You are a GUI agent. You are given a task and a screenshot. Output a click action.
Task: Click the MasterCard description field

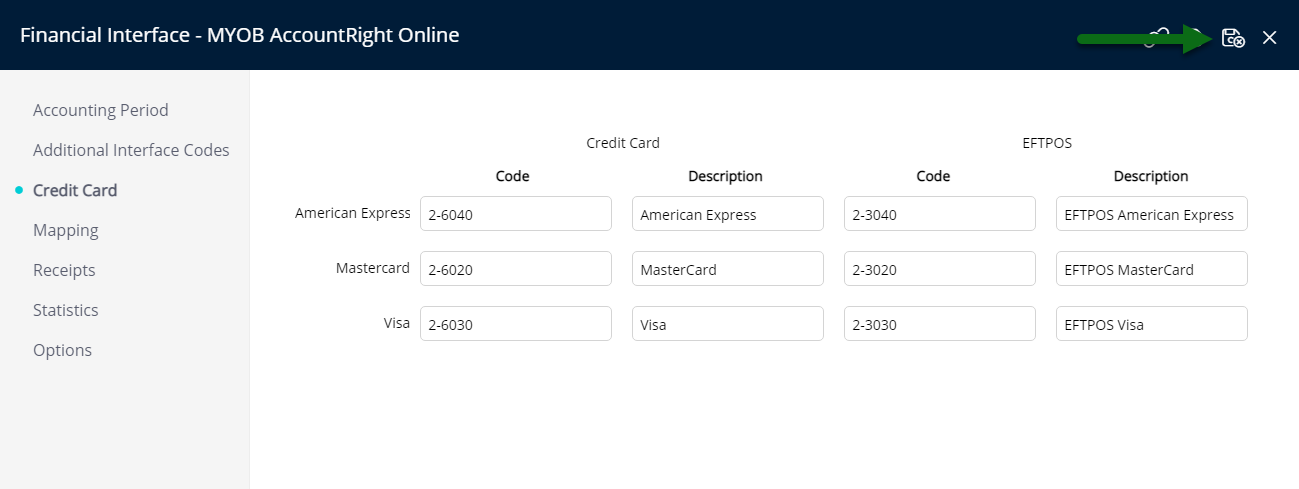pos(728,269)
